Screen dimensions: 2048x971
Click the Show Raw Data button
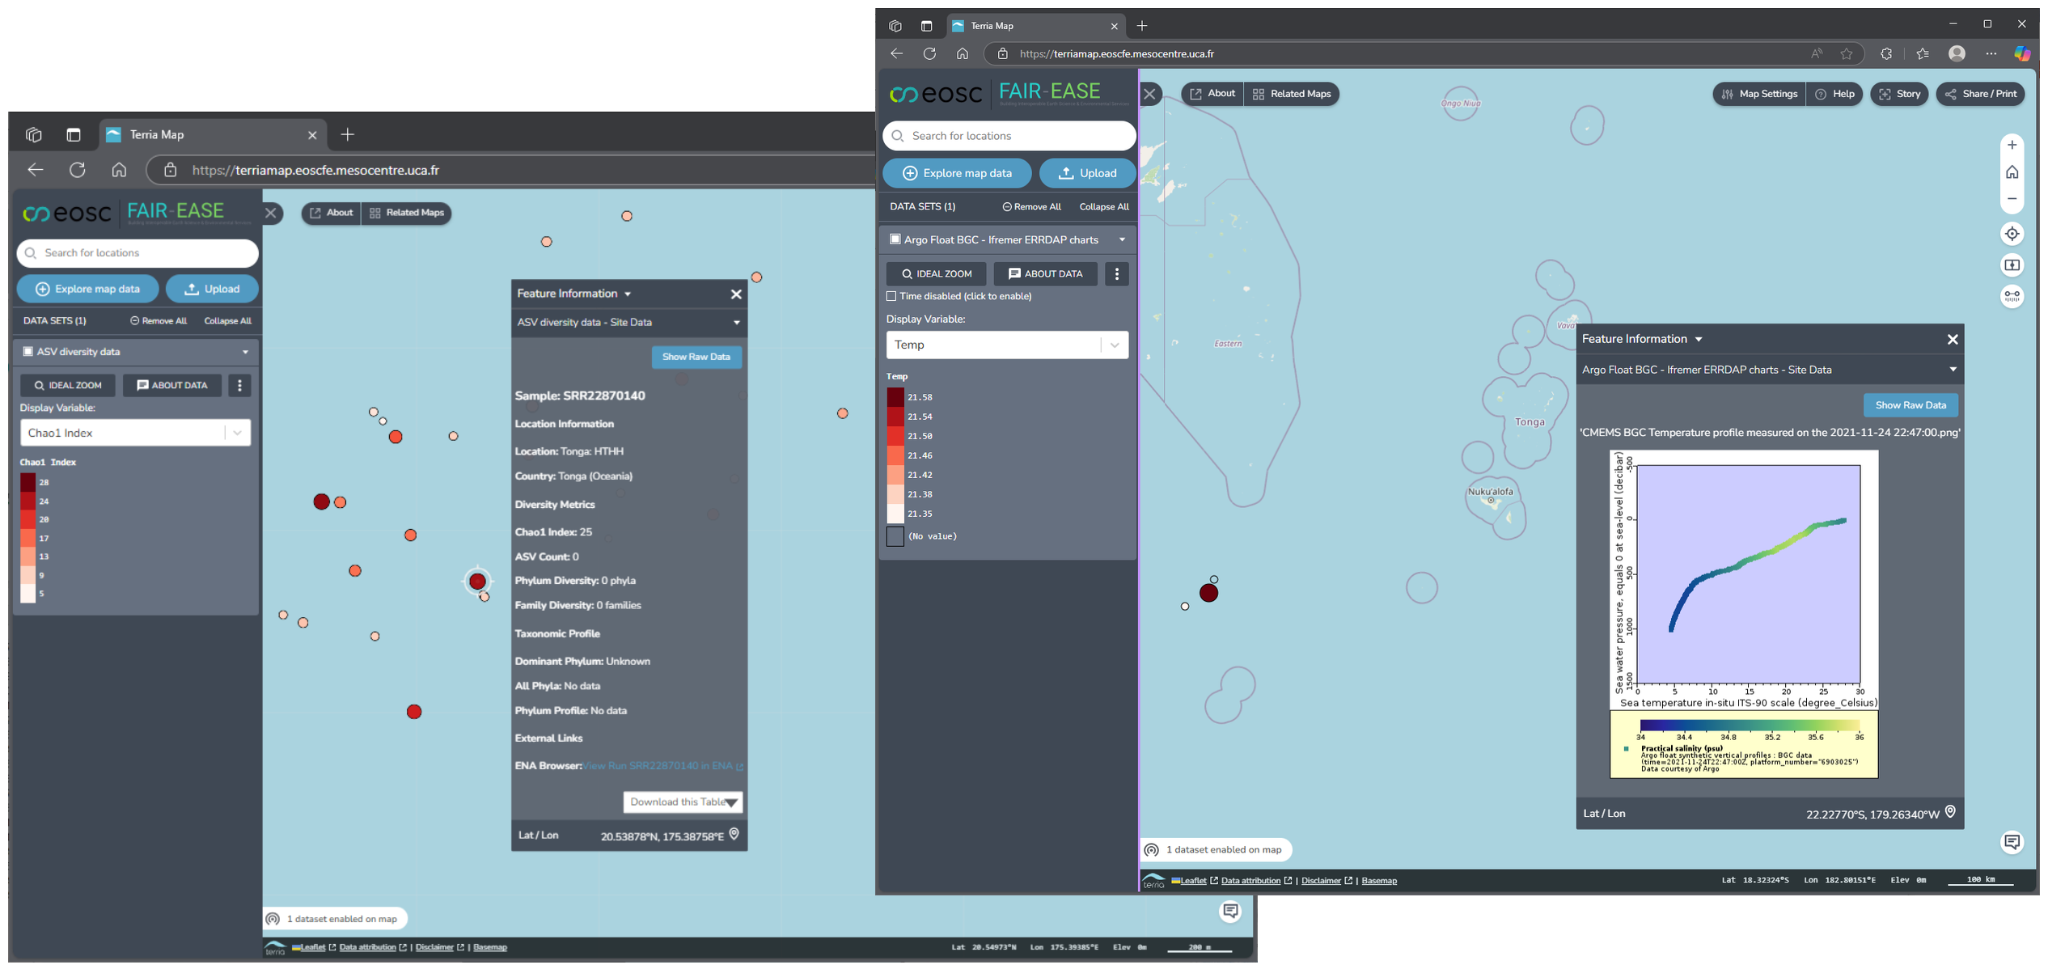pyautogui.click(x=1909, y=405)
